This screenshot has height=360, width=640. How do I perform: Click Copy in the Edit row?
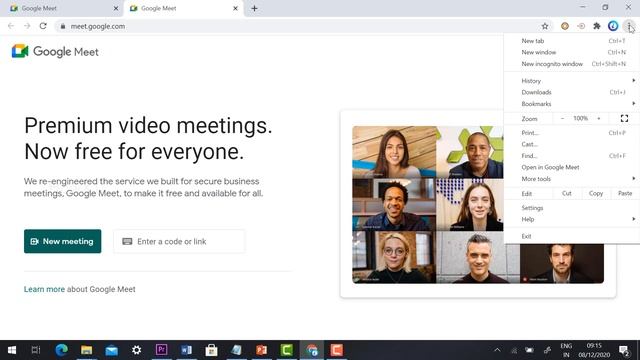[596, 193]
